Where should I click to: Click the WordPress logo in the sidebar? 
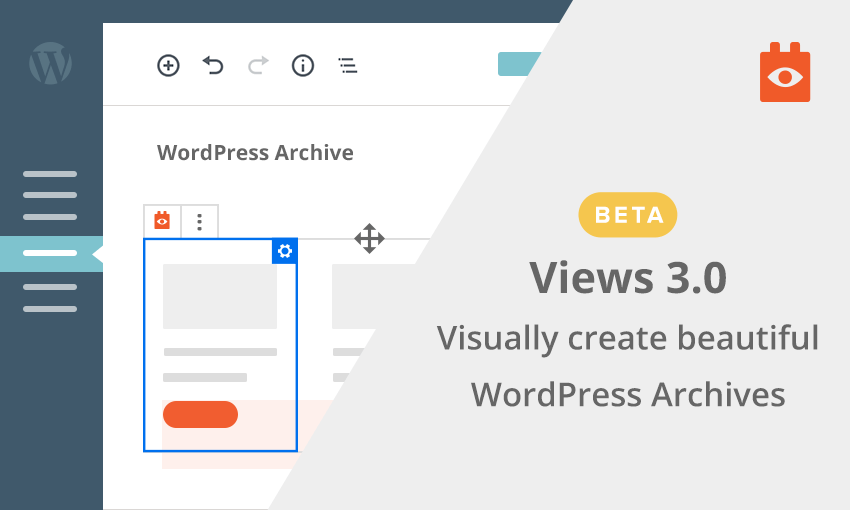pyautogui.click(x=50, y=63)
